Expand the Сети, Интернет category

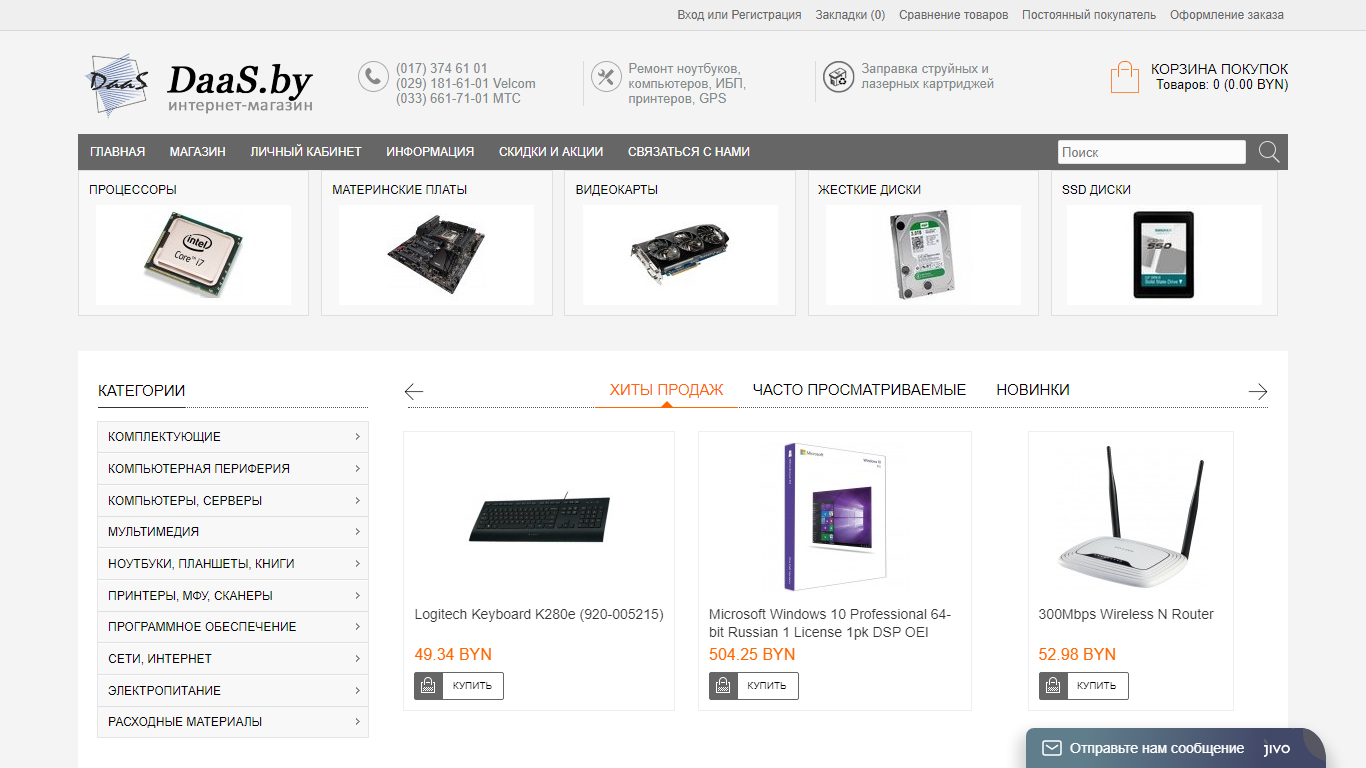coord(233,659)
